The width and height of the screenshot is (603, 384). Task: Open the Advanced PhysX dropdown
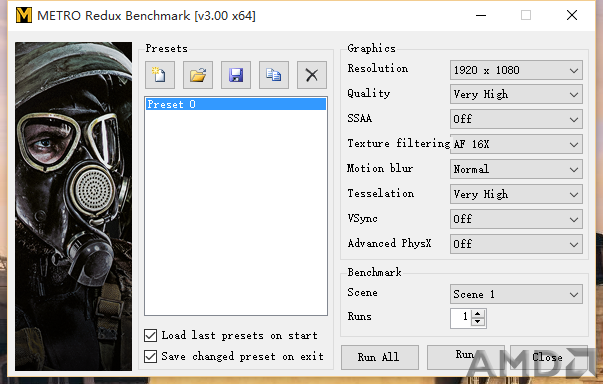click(x=516, y=244)
